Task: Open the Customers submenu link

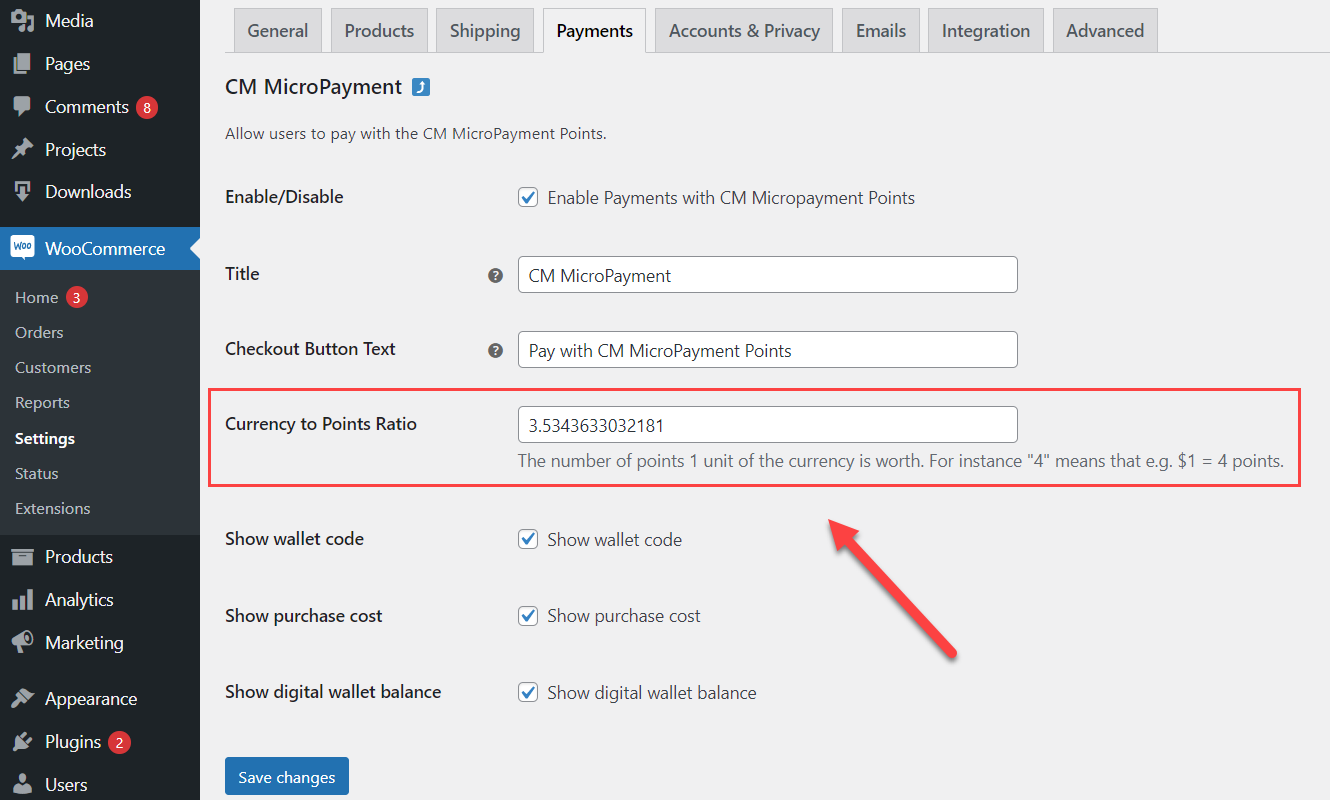Action: tap(53, 367)
